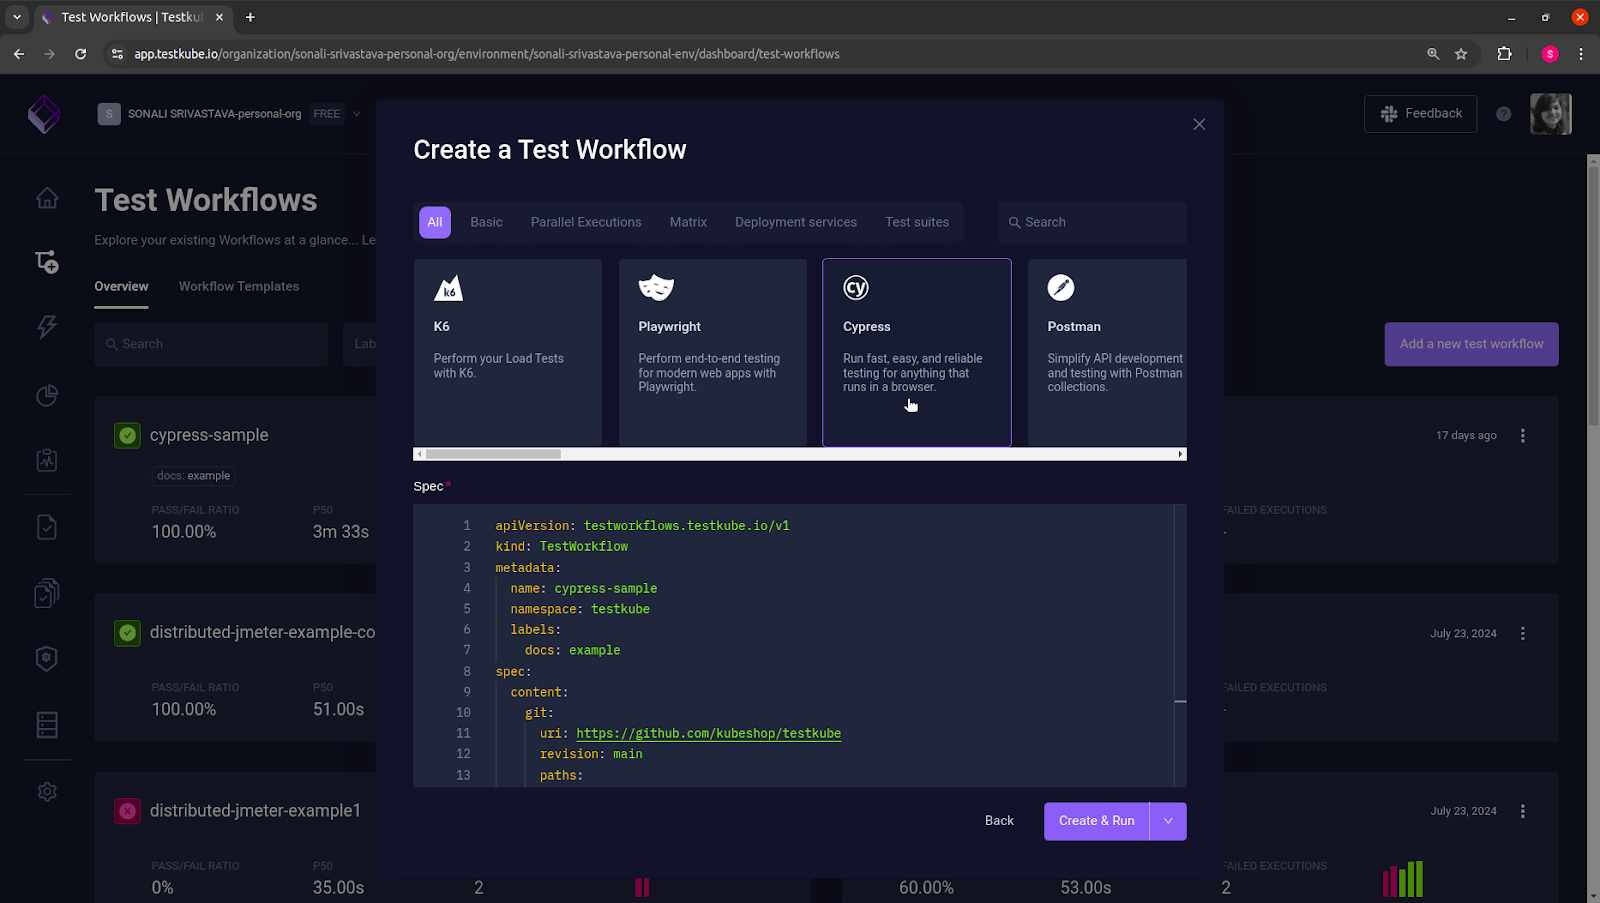Click 'kind: TestWorkflow' line in spec editor

point(562,546)
